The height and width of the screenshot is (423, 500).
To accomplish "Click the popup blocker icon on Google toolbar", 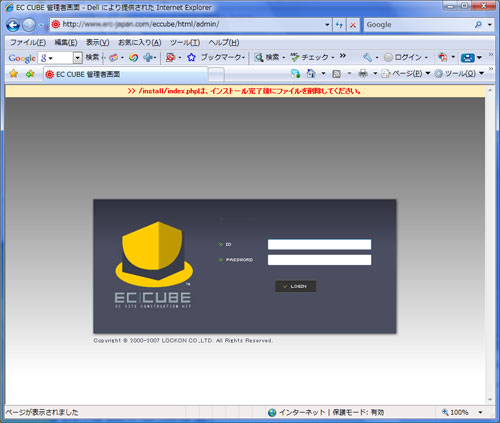I will [x=170, y=57].
